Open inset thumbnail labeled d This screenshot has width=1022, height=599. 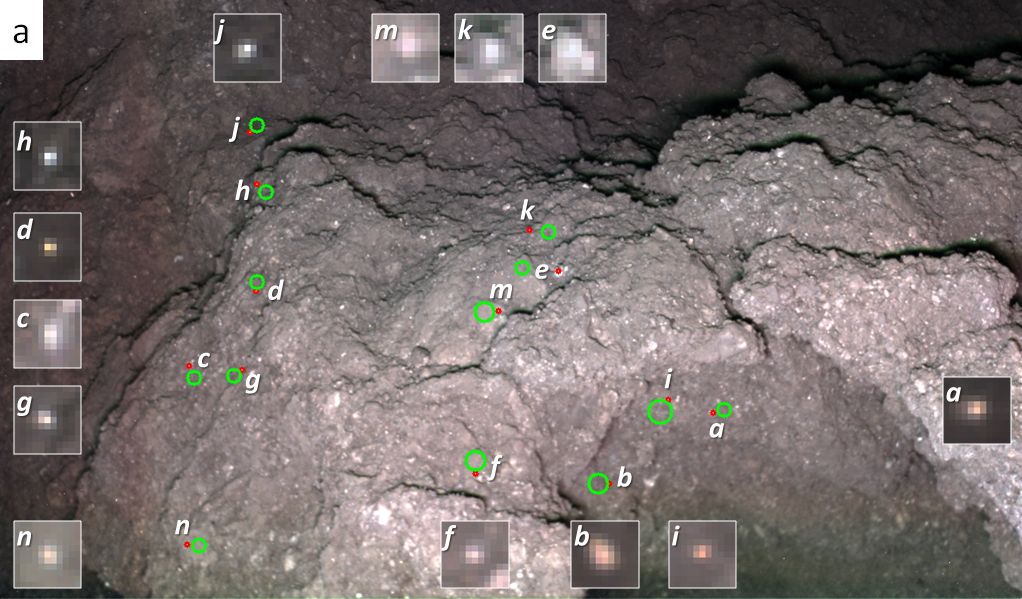coord(48,247)
